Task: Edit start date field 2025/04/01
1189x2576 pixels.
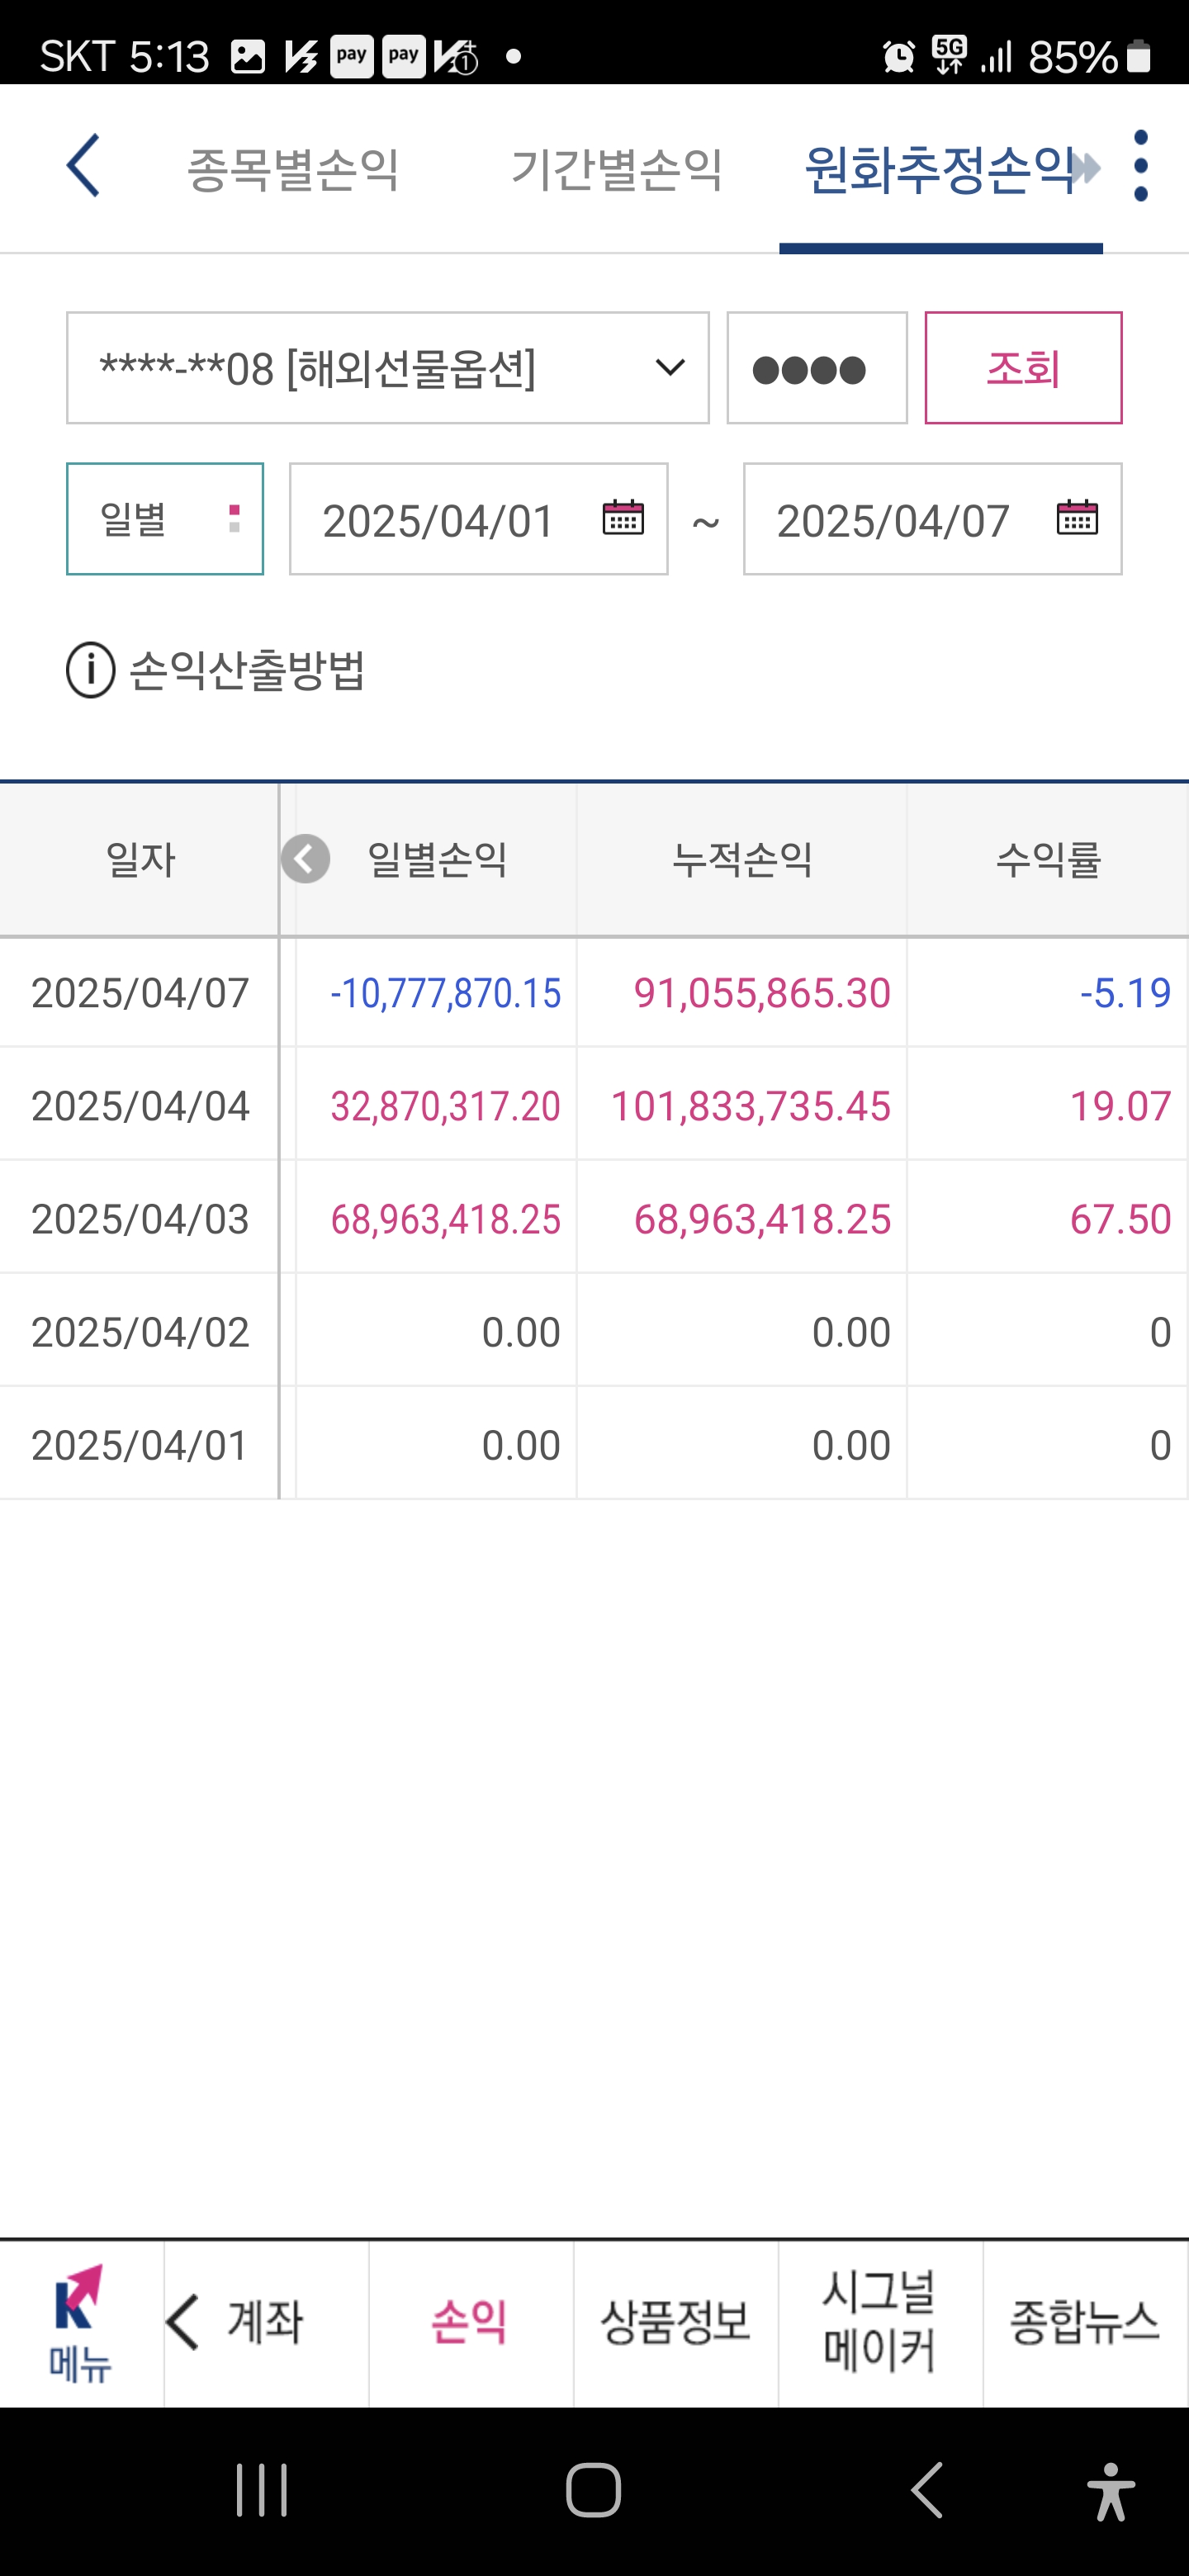Action: 479,519
